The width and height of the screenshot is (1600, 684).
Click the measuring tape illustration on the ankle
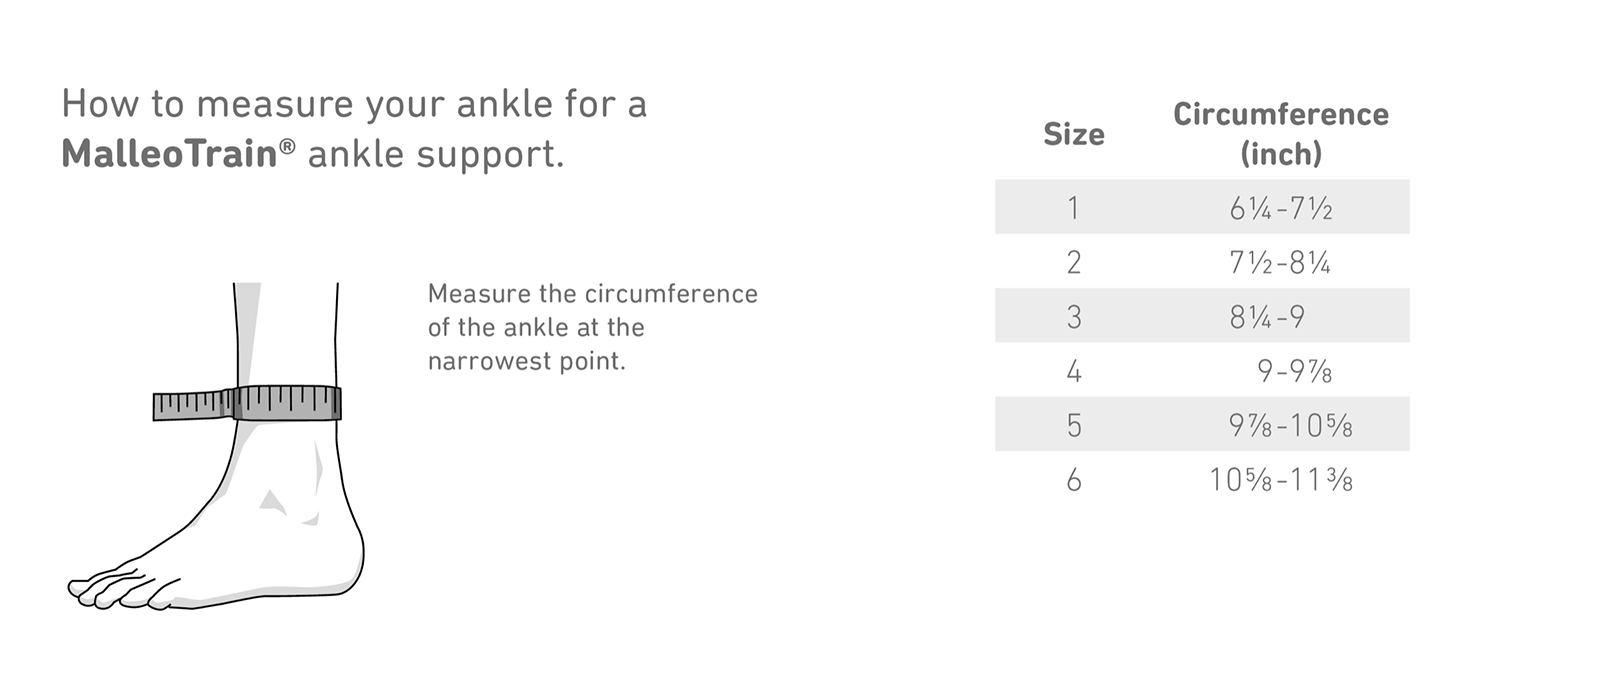(x=247, y=403)
